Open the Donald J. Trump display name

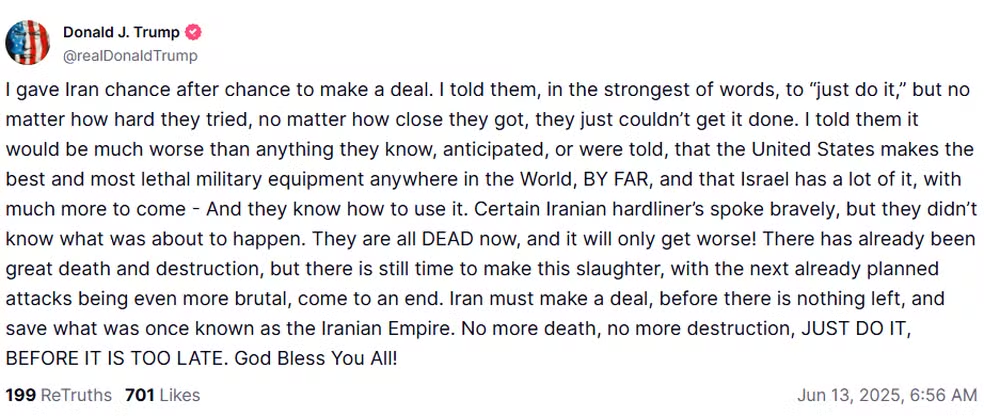tap(122, 32)
